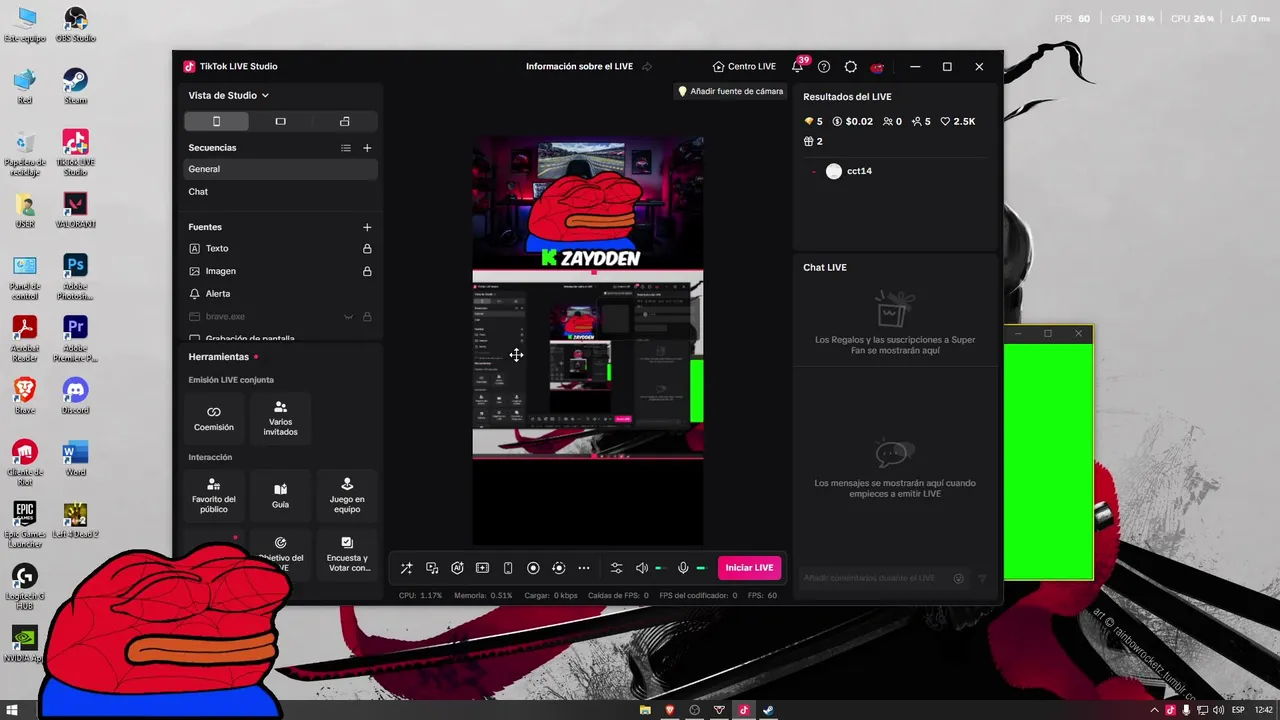Click TikTok LIVE Studio taskbar icon
Image resolution: width=1280 pixels, height=720 pixels.
pos(743,710)
